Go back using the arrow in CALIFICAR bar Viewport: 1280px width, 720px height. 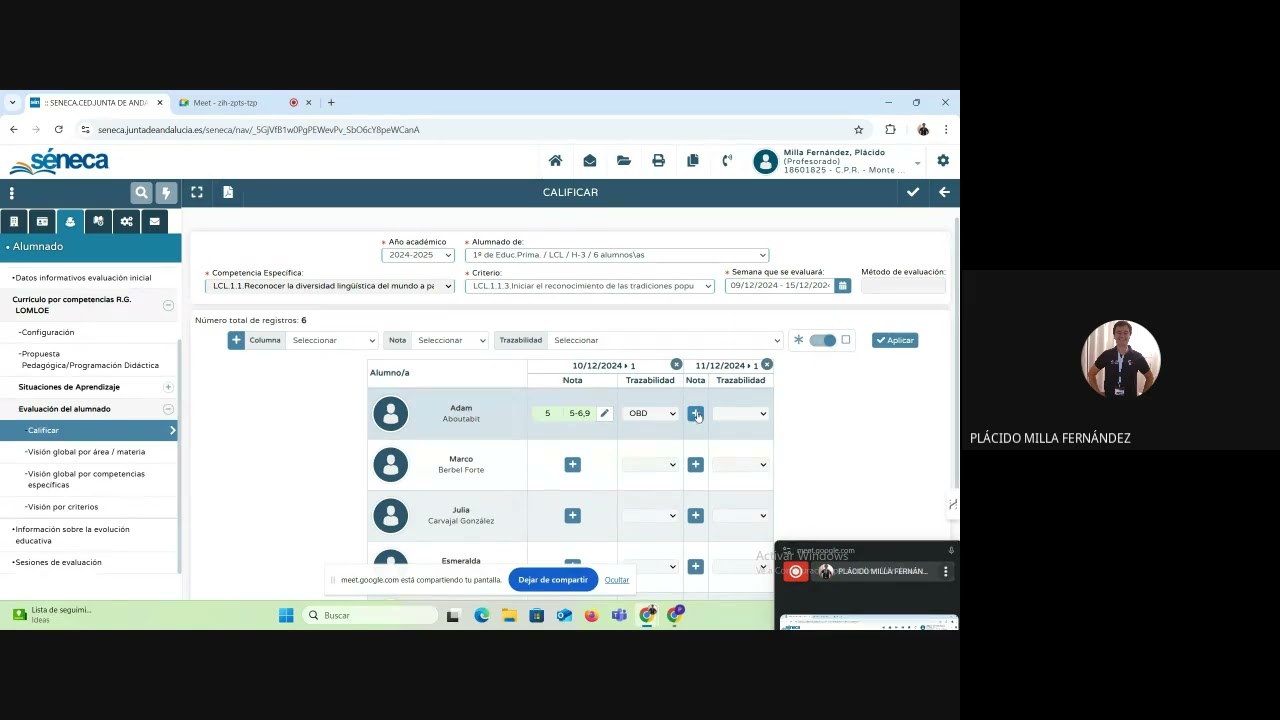pos(944,192)
